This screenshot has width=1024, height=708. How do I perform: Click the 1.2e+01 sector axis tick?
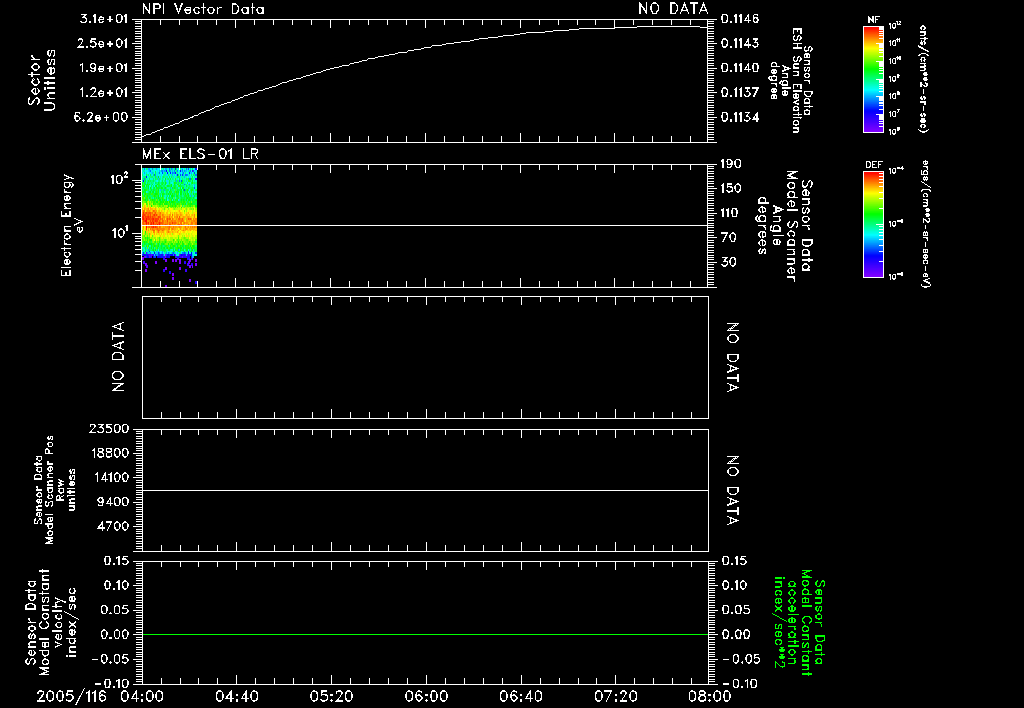(103, 93)
